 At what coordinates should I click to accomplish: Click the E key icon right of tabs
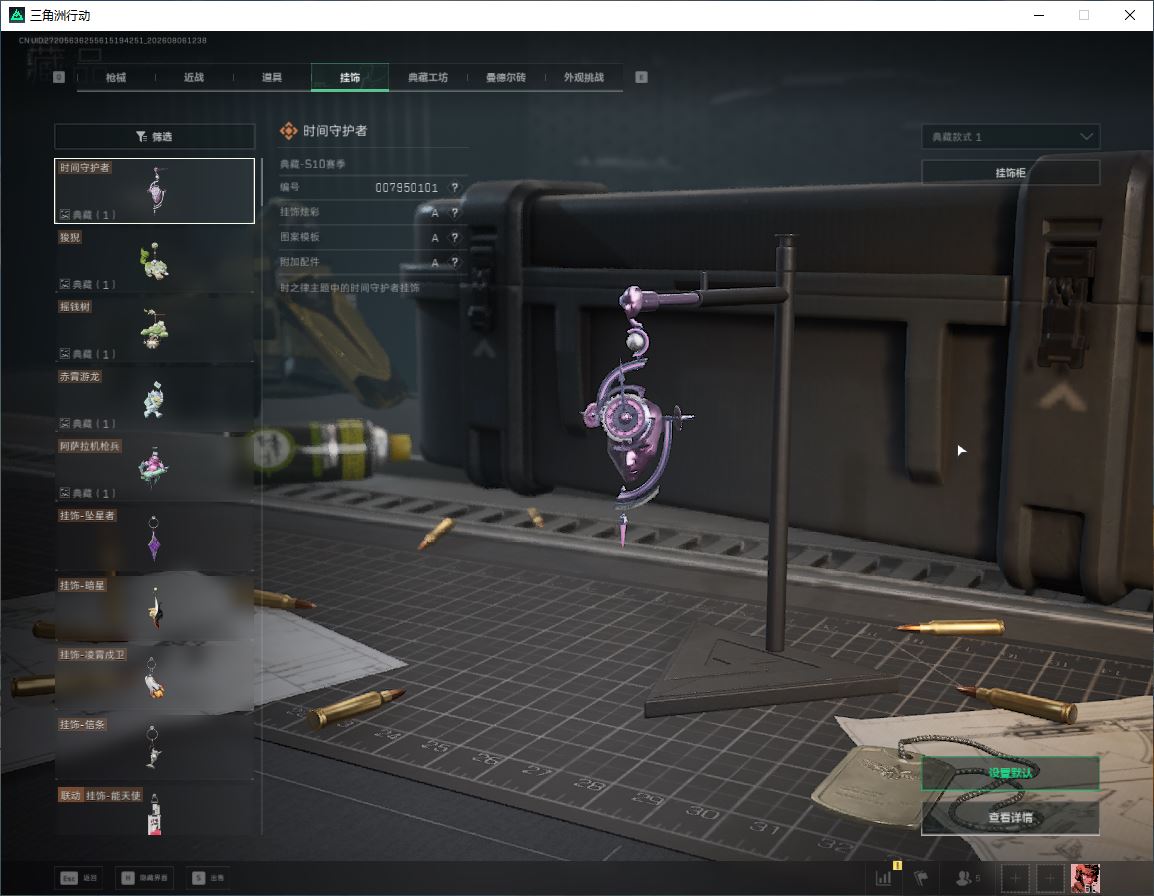click(x=641, y=77)
